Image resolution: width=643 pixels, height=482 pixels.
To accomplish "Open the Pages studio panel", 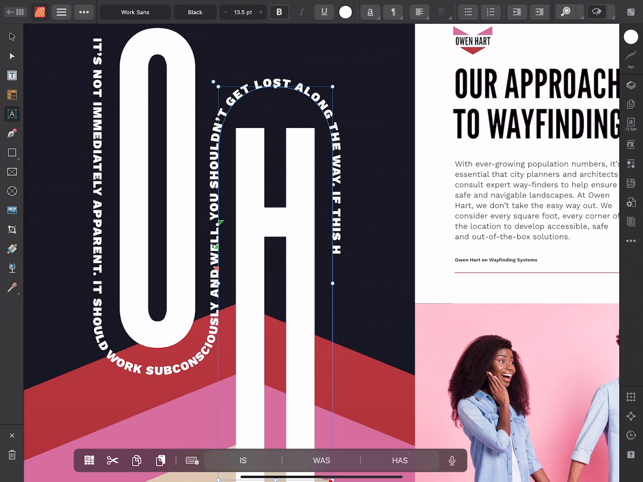I will click(631, 104).
